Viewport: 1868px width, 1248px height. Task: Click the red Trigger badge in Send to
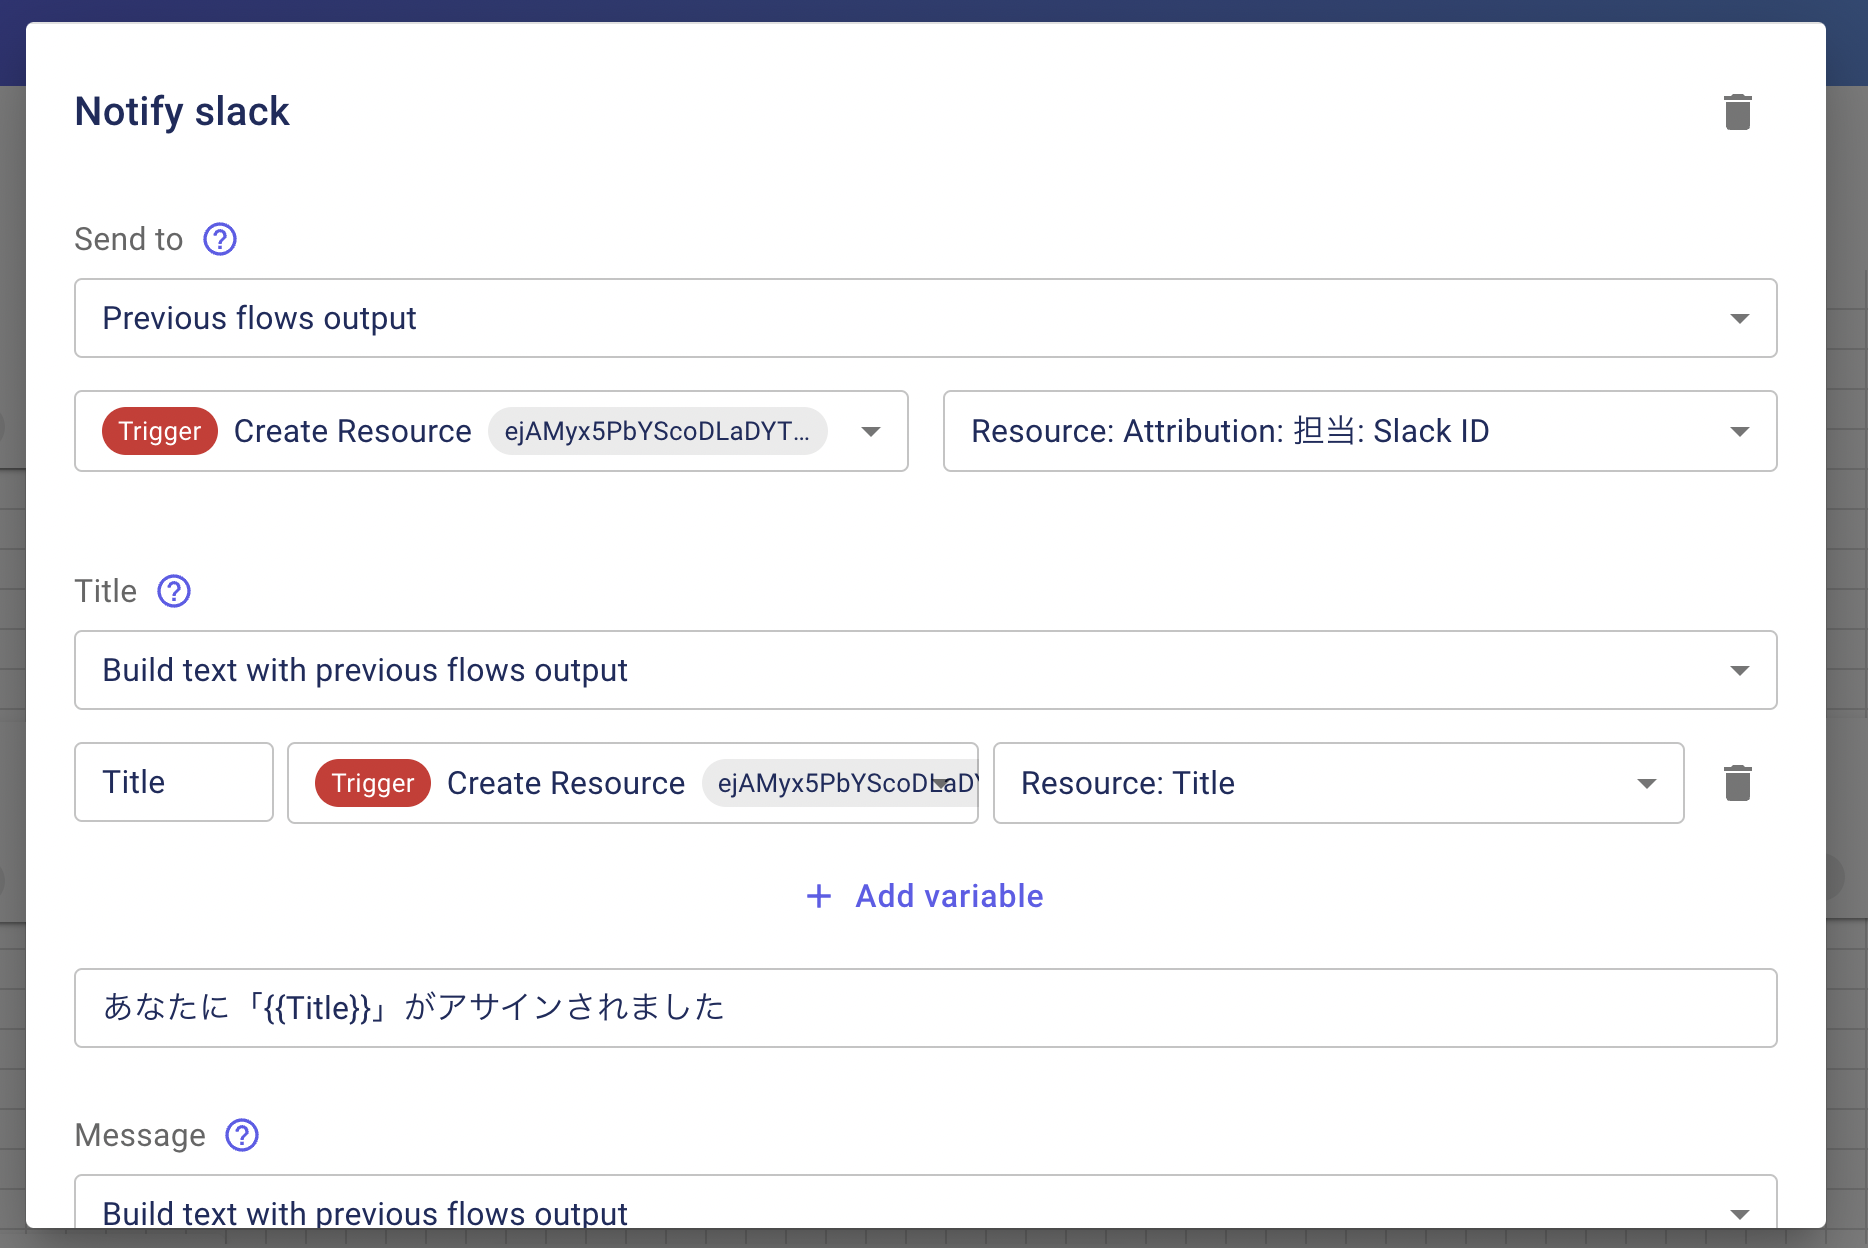click(160, 431)
